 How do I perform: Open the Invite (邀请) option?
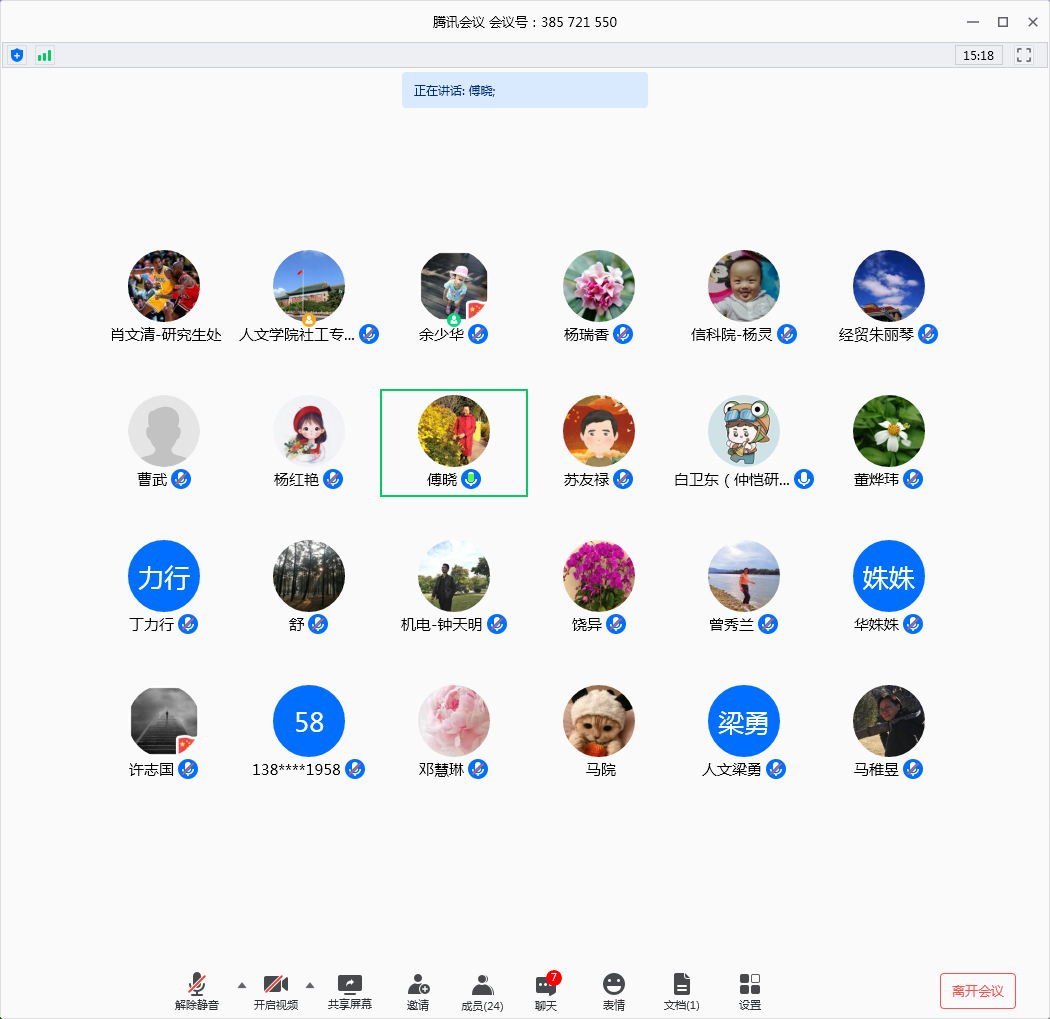coord(418,991)
